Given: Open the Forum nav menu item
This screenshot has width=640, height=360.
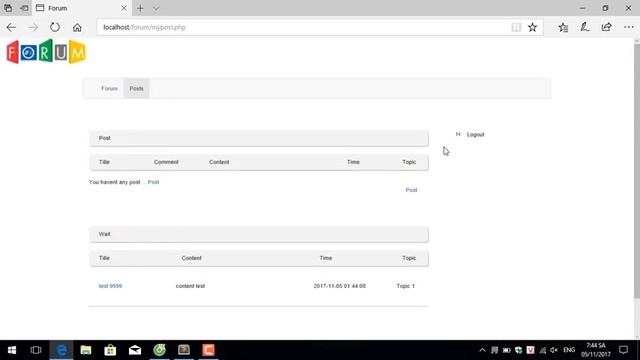Looking at the screenshot, I should point(109,89).
